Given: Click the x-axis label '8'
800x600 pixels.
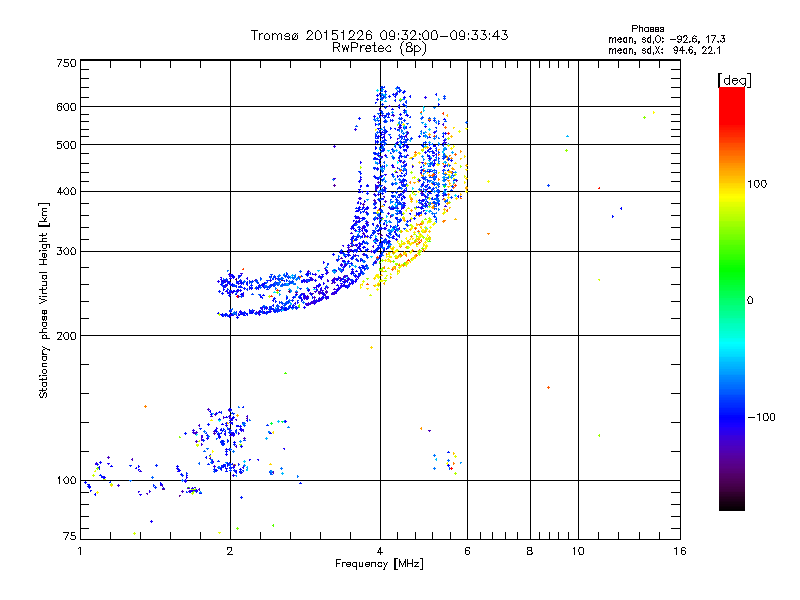Looking at the screenshot, I should pyautogui.click(x=530, y=551).
